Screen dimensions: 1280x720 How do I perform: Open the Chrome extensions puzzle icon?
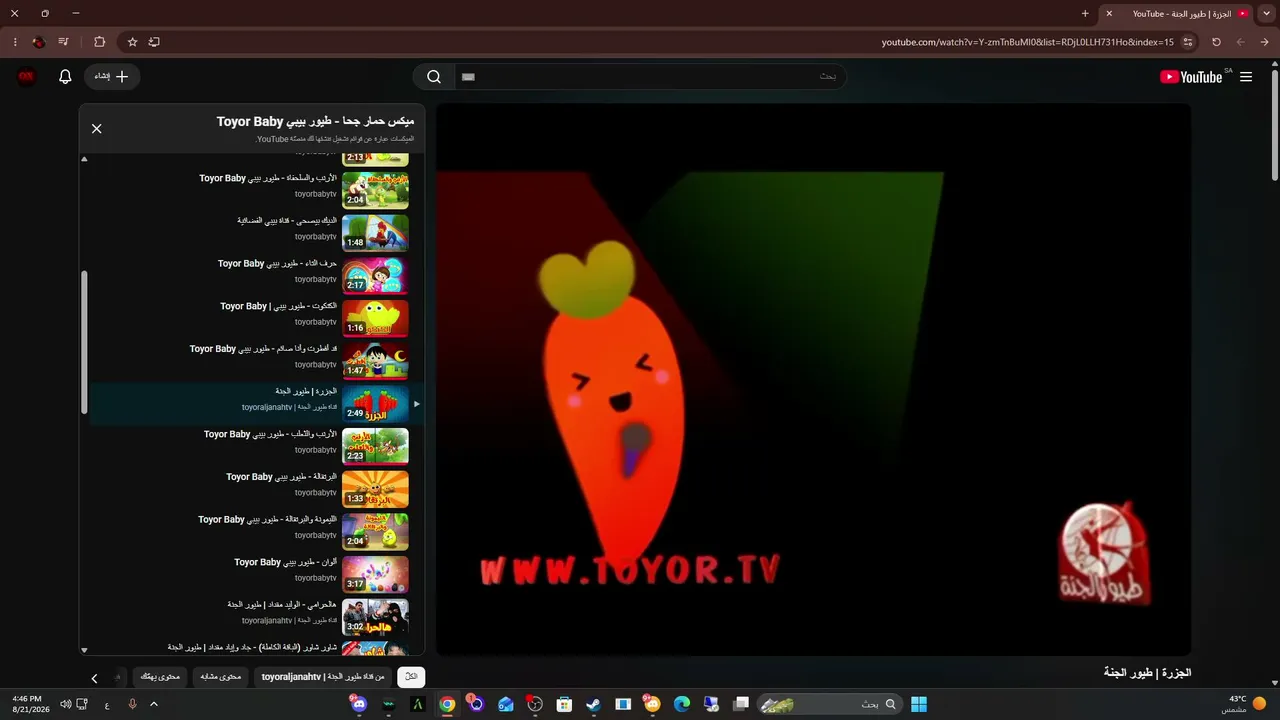point(99,42)
